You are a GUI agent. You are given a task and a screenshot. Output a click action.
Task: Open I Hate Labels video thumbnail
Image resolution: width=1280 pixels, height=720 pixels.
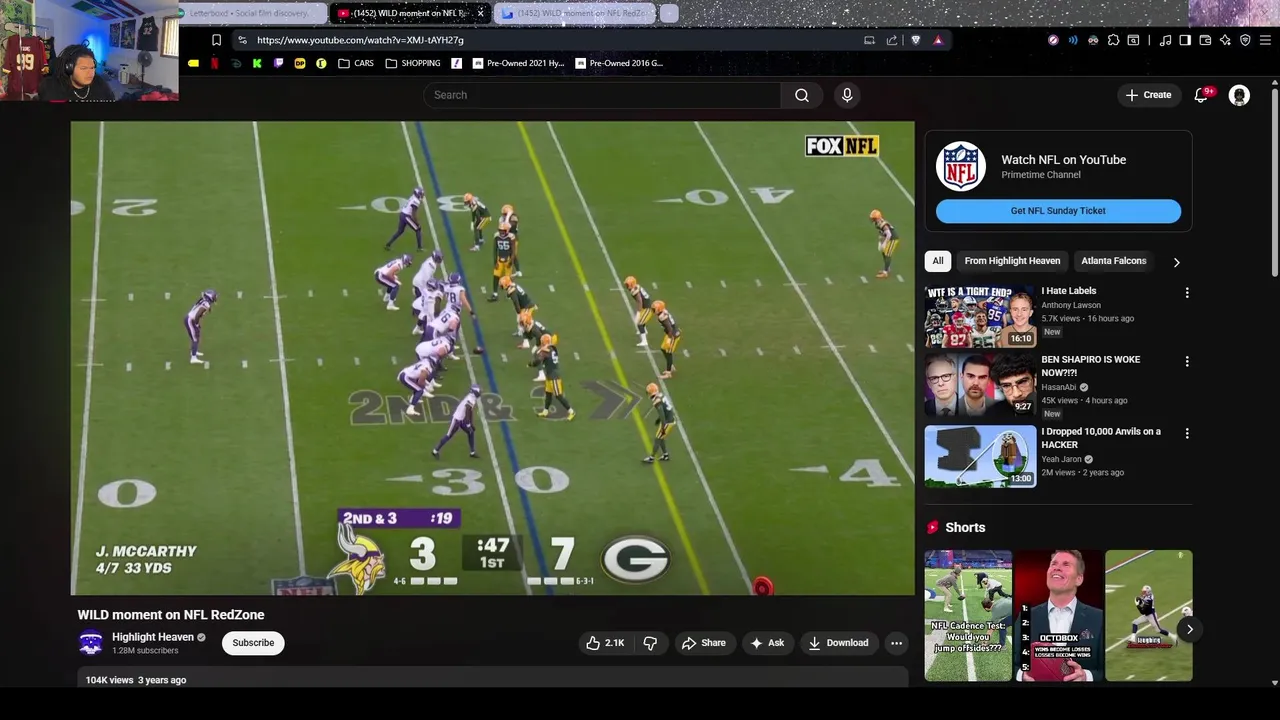[x=980, y=316]
